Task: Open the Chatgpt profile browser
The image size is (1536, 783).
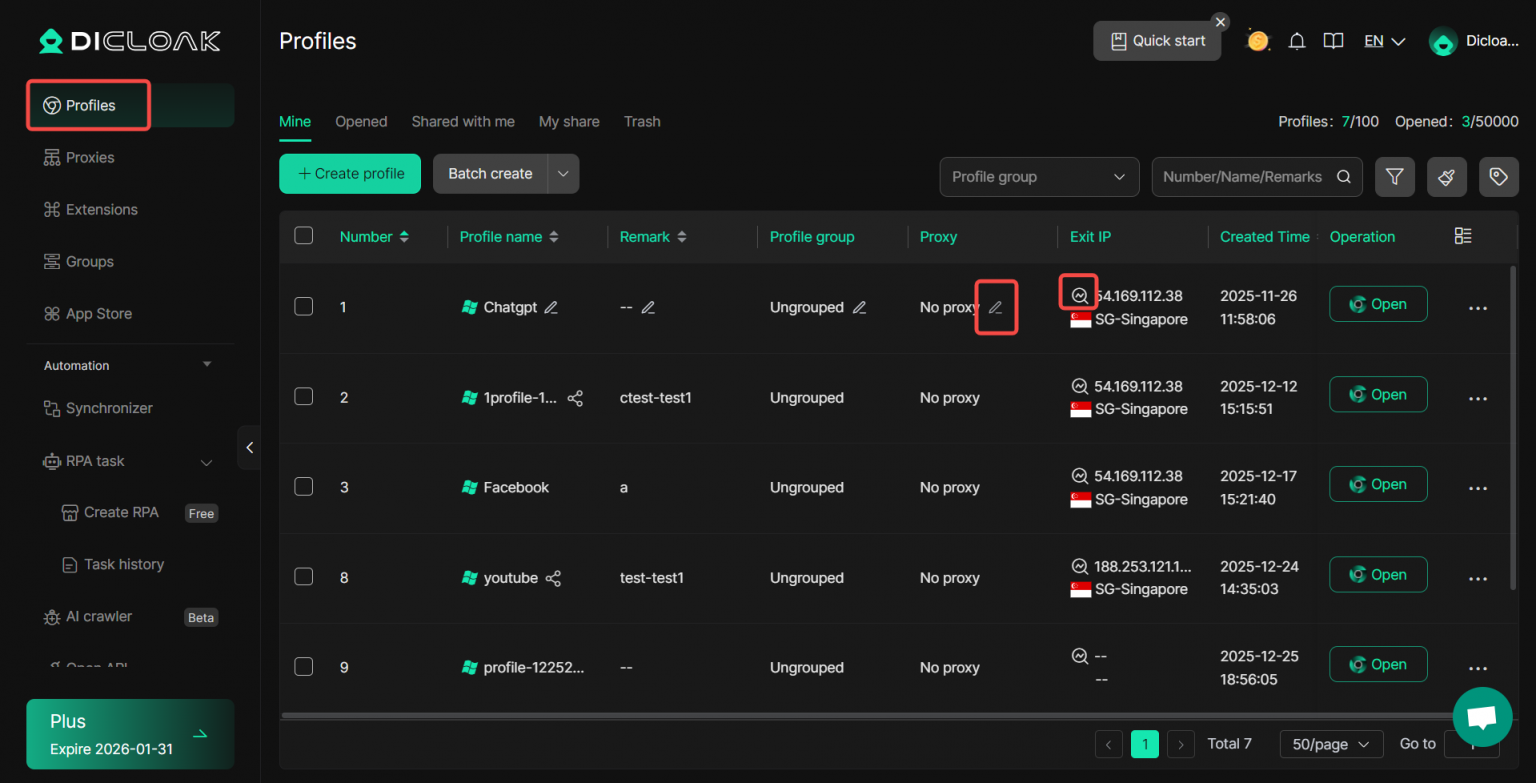Action: (1378, 305)
